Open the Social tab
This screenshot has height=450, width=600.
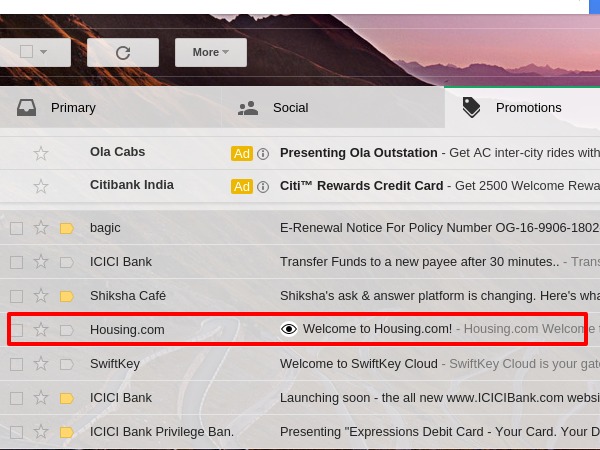pyautogui.click(x=290, y=108)
